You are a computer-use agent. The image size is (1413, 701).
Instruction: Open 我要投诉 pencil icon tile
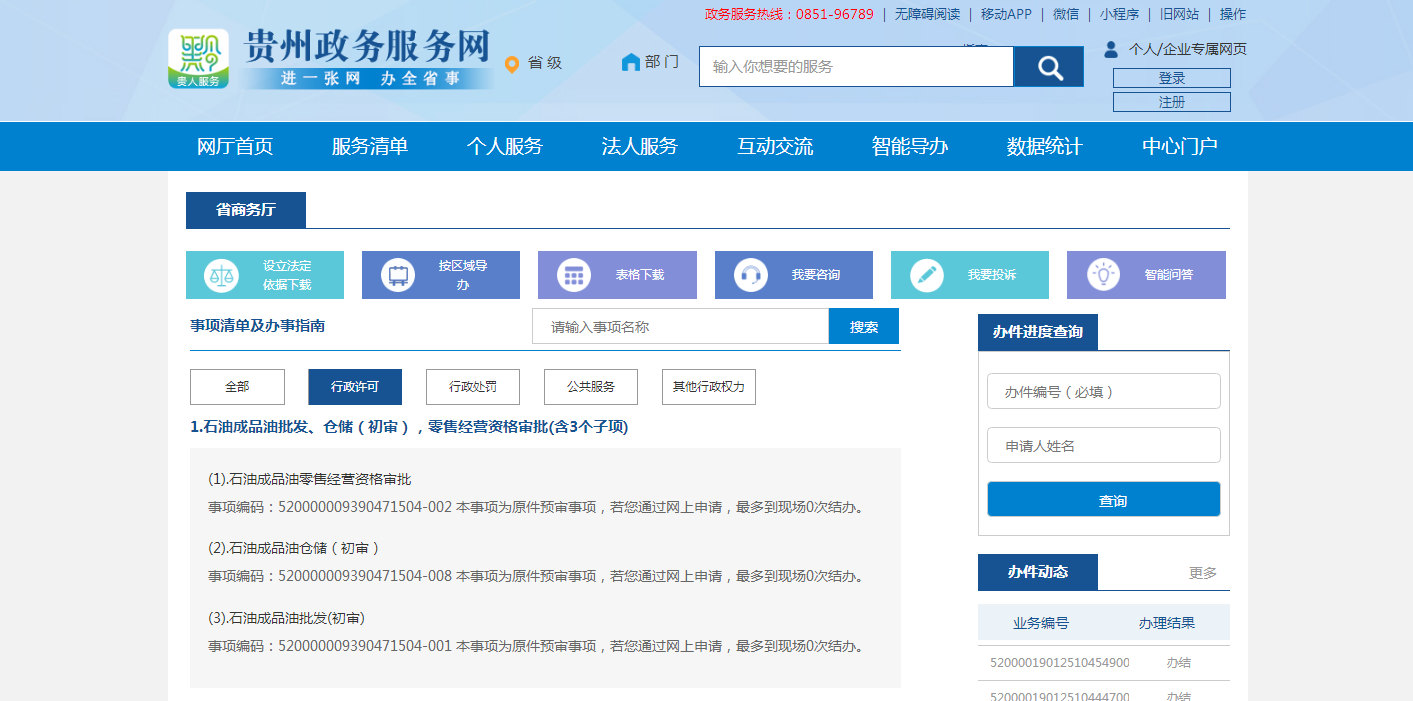coord(927,275)
